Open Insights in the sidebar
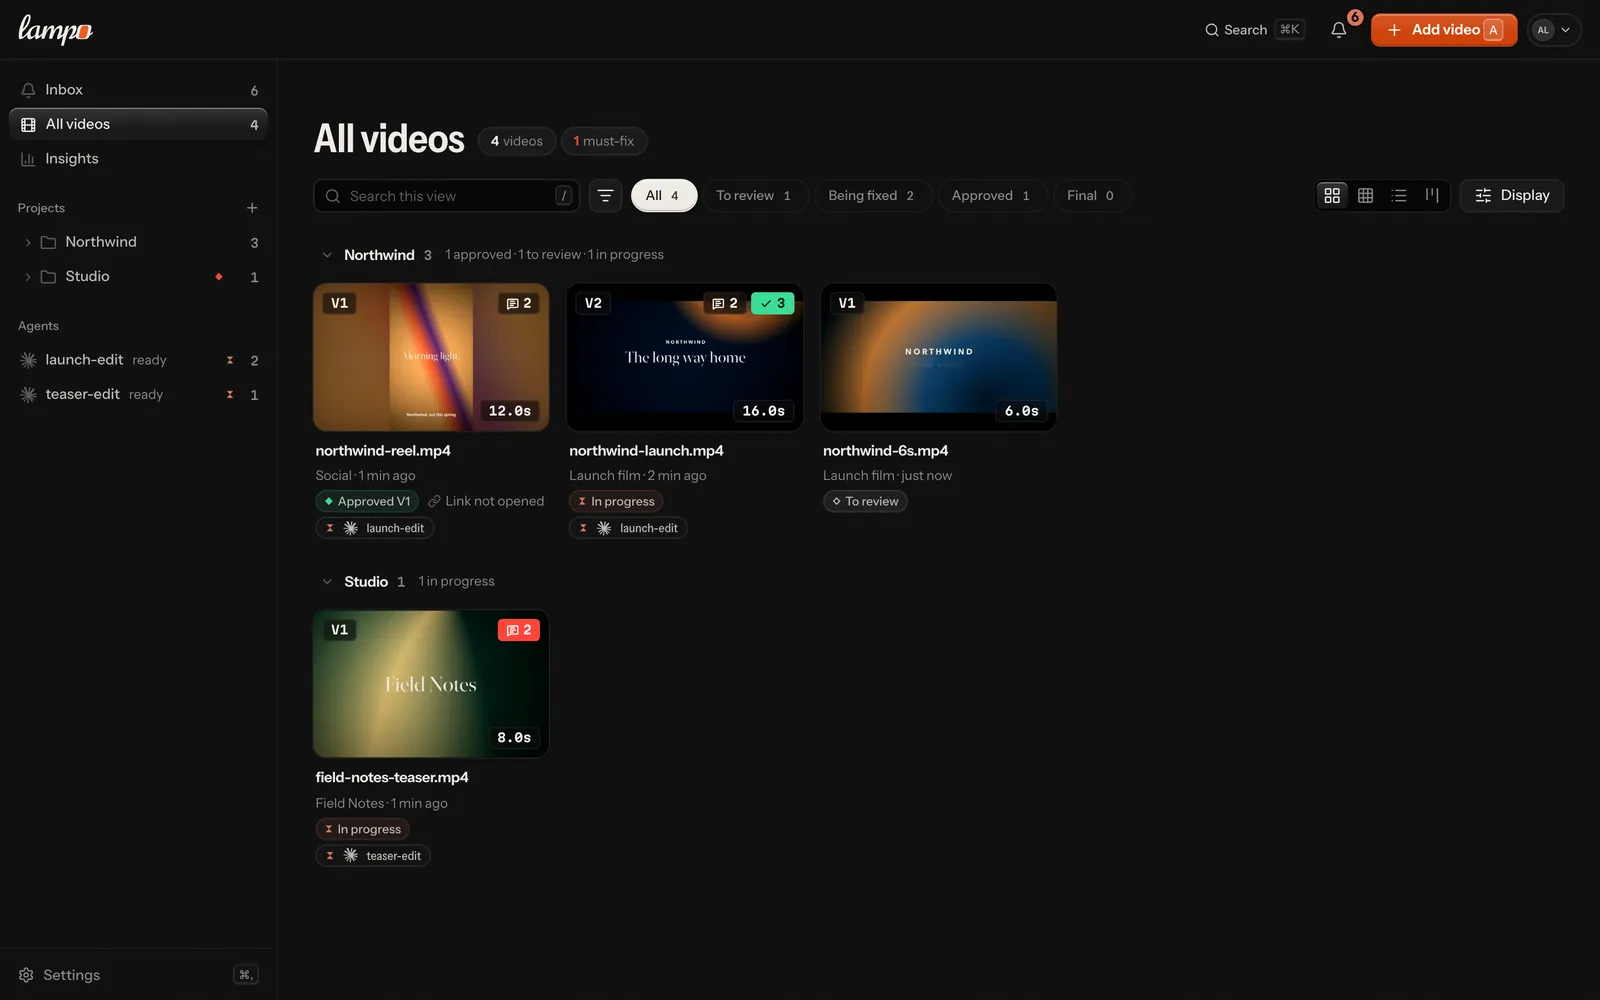This screenshot has height=1000, width=1600. (138, 159)
